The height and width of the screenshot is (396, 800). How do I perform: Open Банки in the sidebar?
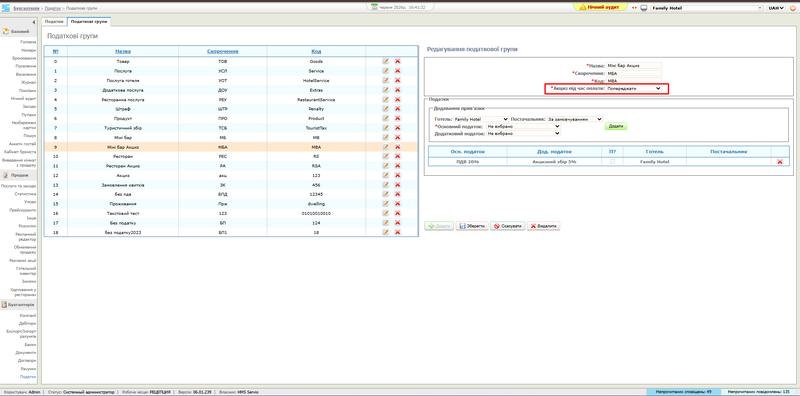(31, 345)
